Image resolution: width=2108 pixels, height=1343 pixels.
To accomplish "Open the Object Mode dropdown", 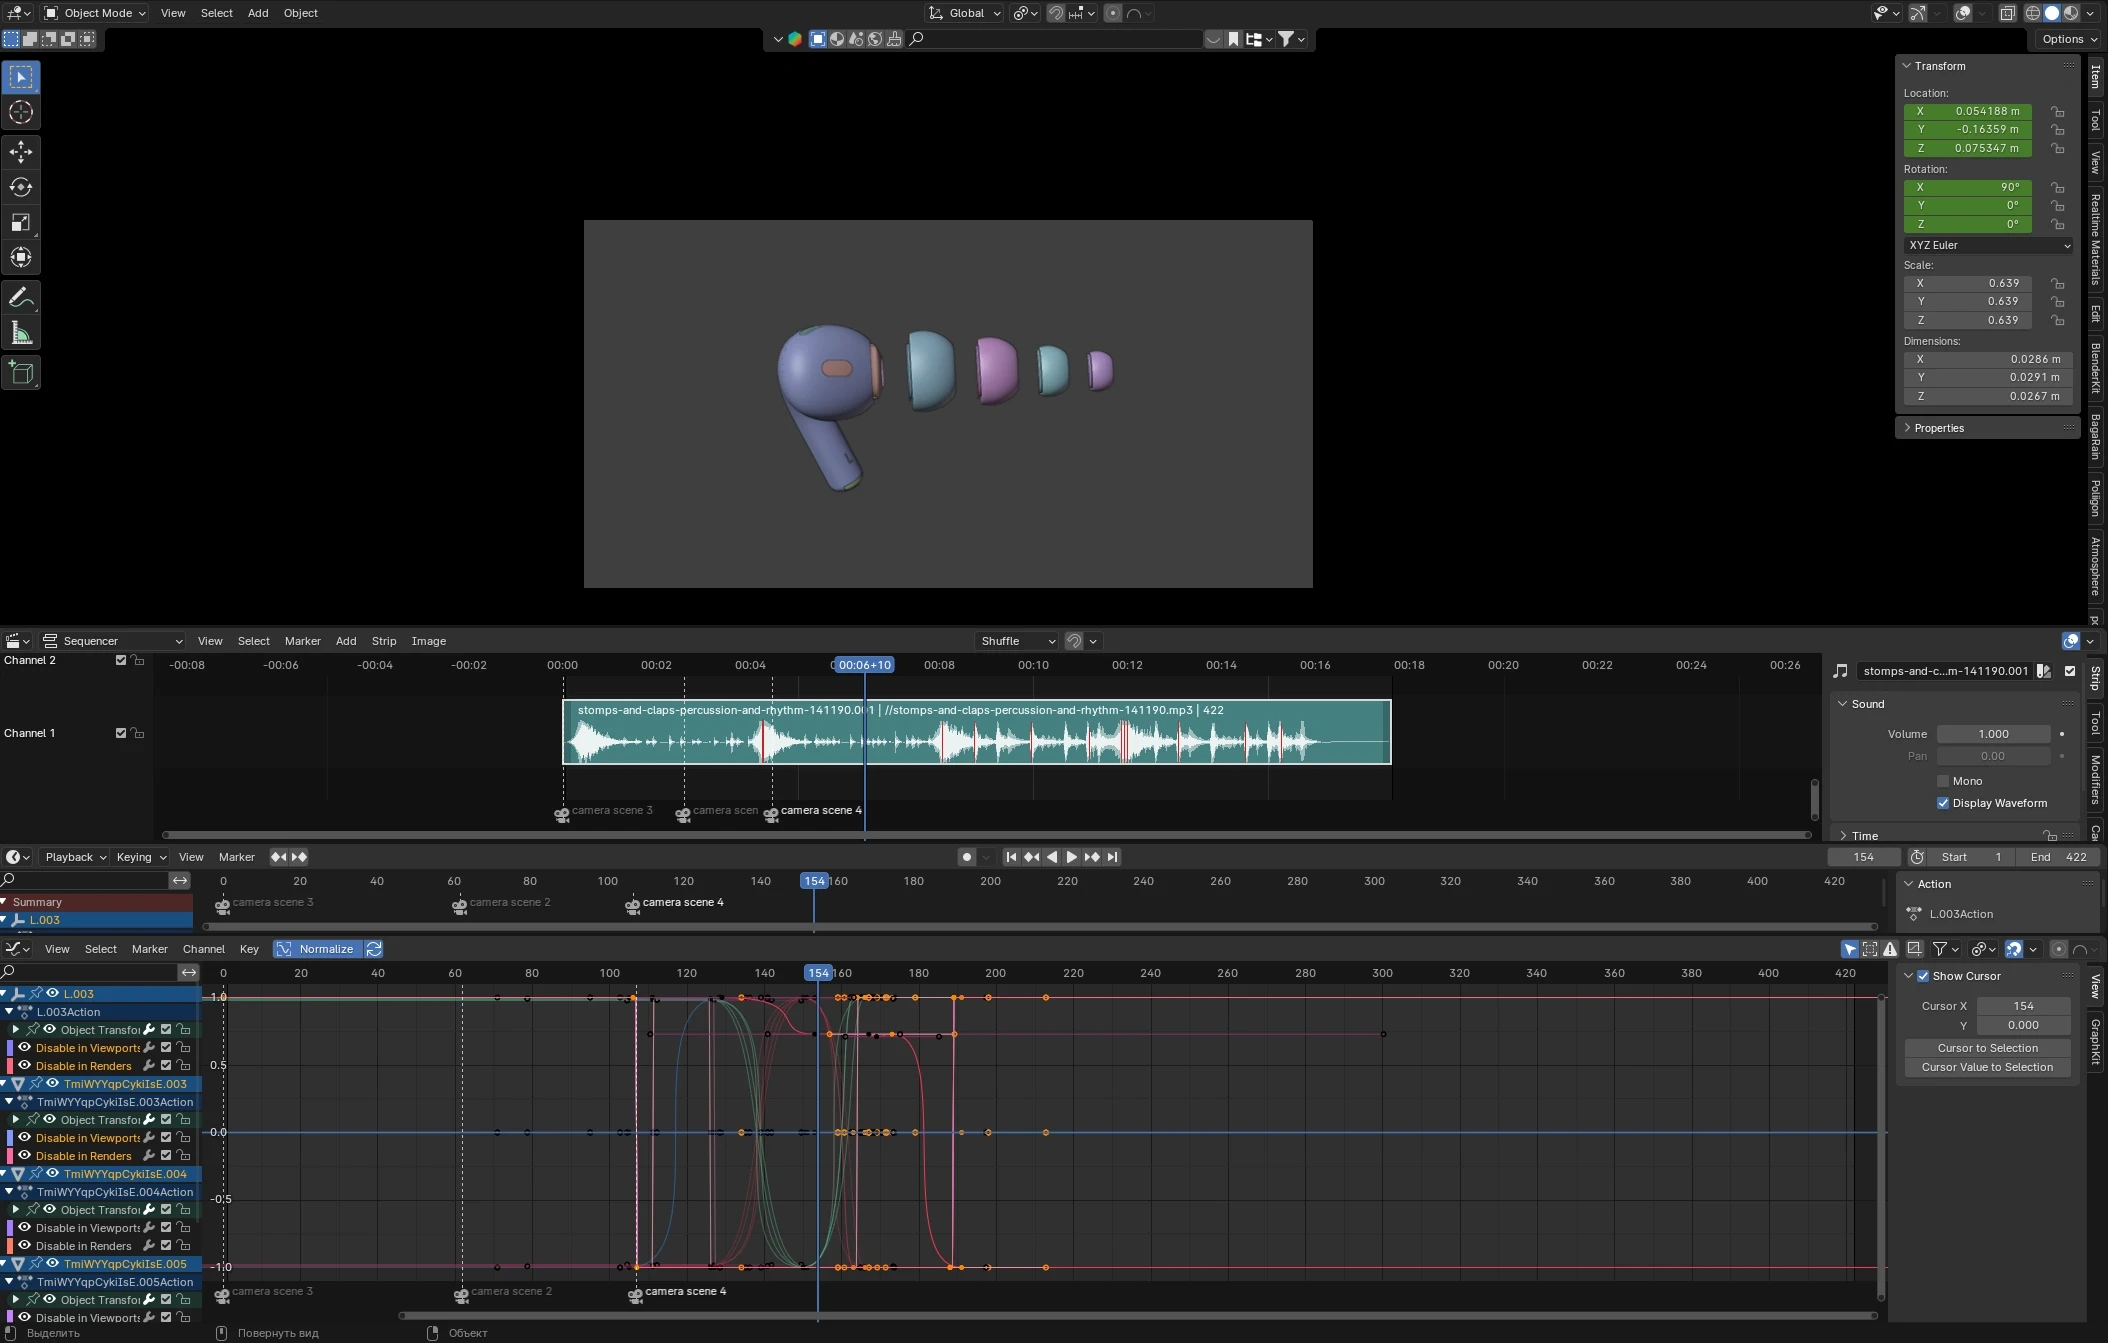I will [96, 13].
